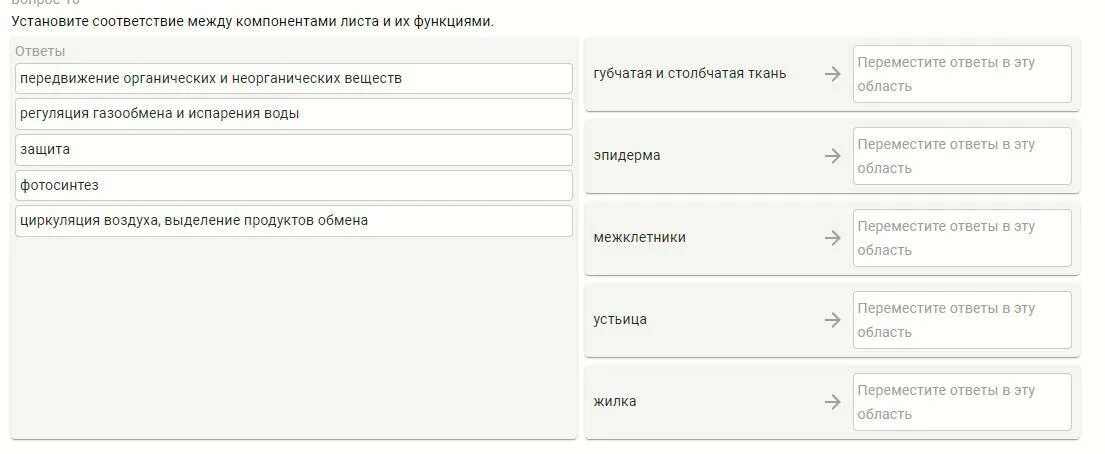Select 'циркуляция воздуха, выделение продуктов обмена' answer
This screenshot has height=454, width=1105.
tap(294, 221)
